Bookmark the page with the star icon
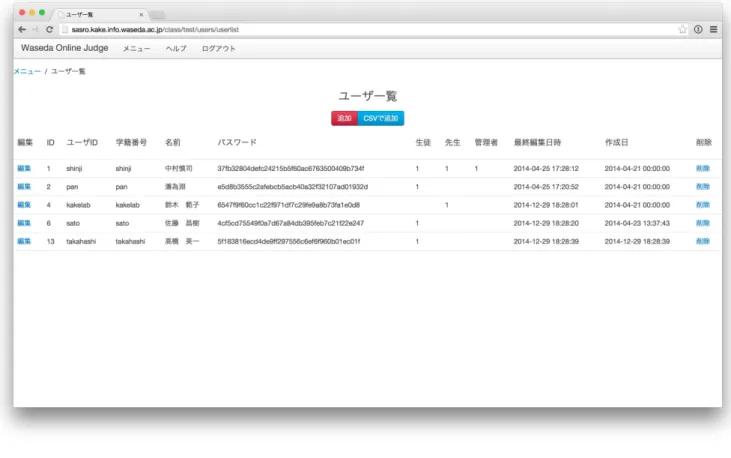The image size is (731, 458). point(683,29)
